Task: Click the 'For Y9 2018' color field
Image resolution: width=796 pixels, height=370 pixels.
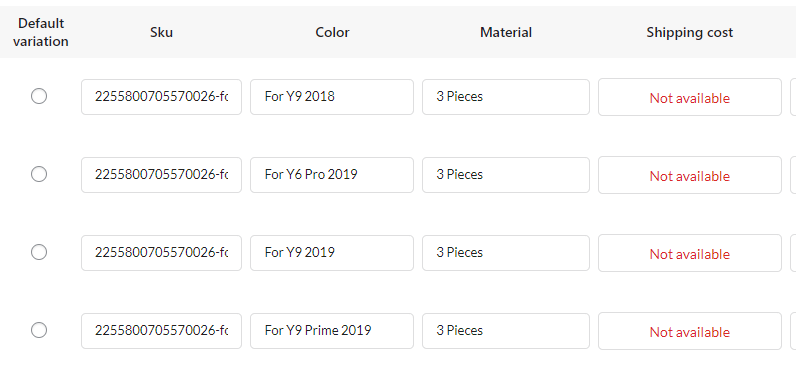Action: click(332, 96)
